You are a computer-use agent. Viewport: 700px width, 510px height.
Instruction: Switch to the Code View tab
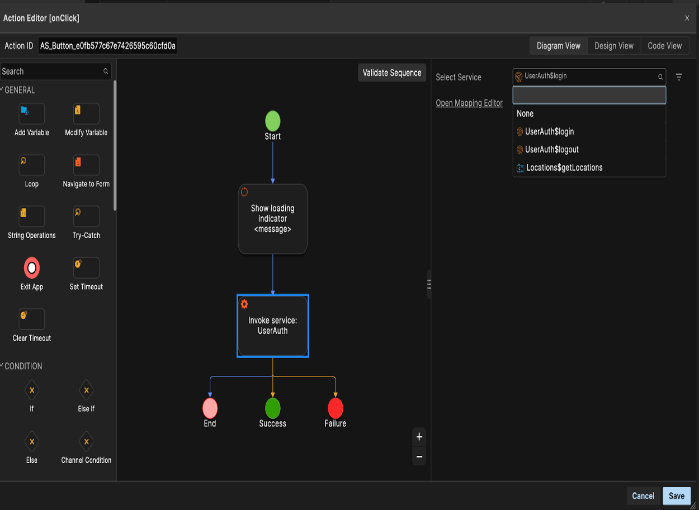[x=664, y=46]
